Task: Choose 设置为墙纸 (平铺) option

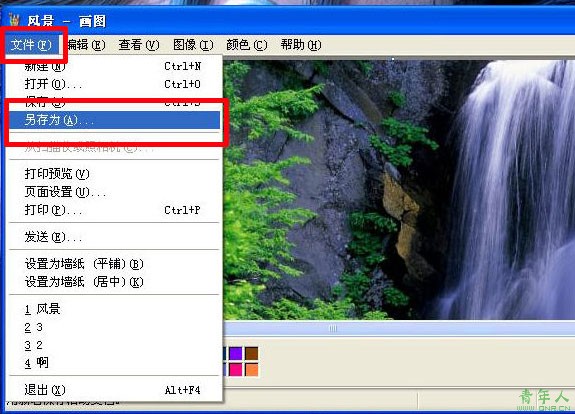Action: tap(114, 264)
